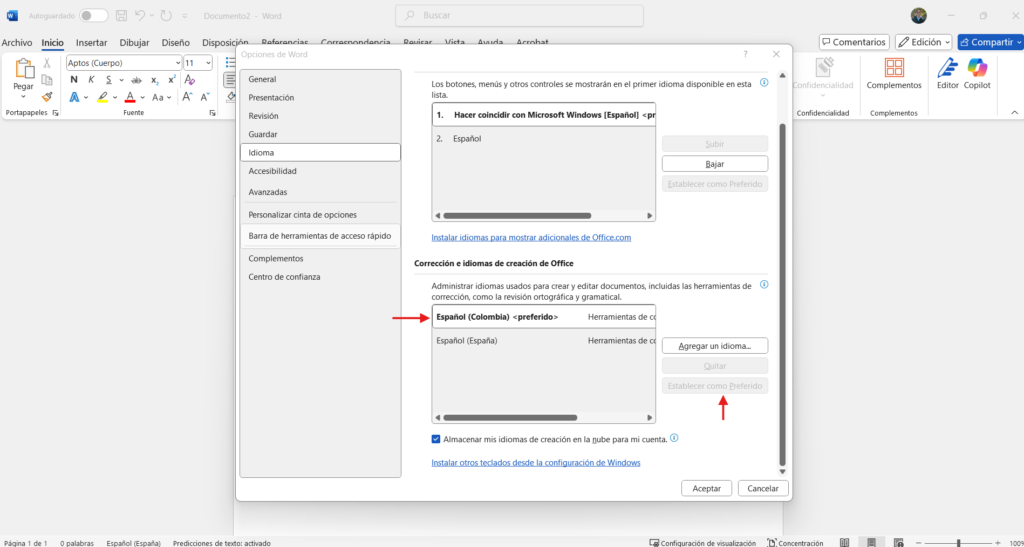Screen dimensions: 1024x547
Task: Select Avanzadas in the options sidebar
Action: [x=268, y=192]
